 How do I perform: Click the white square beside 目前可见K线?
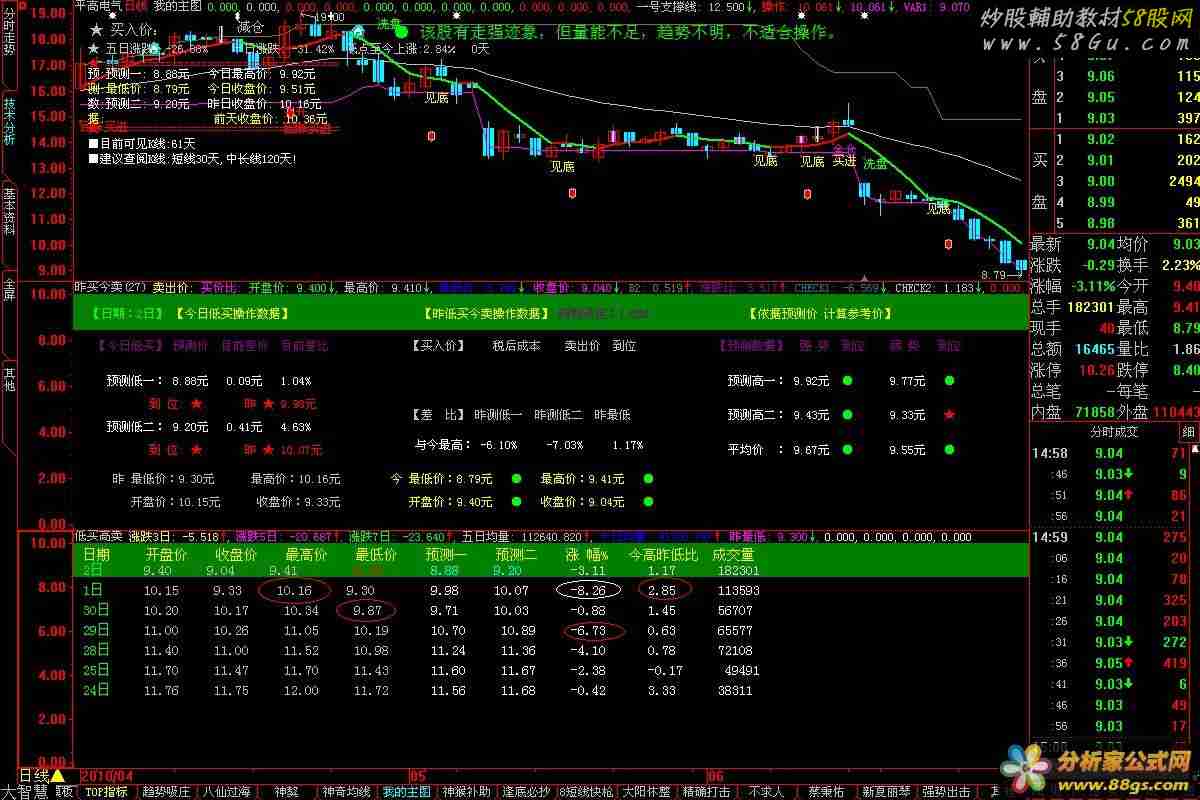tap(92, 143)
